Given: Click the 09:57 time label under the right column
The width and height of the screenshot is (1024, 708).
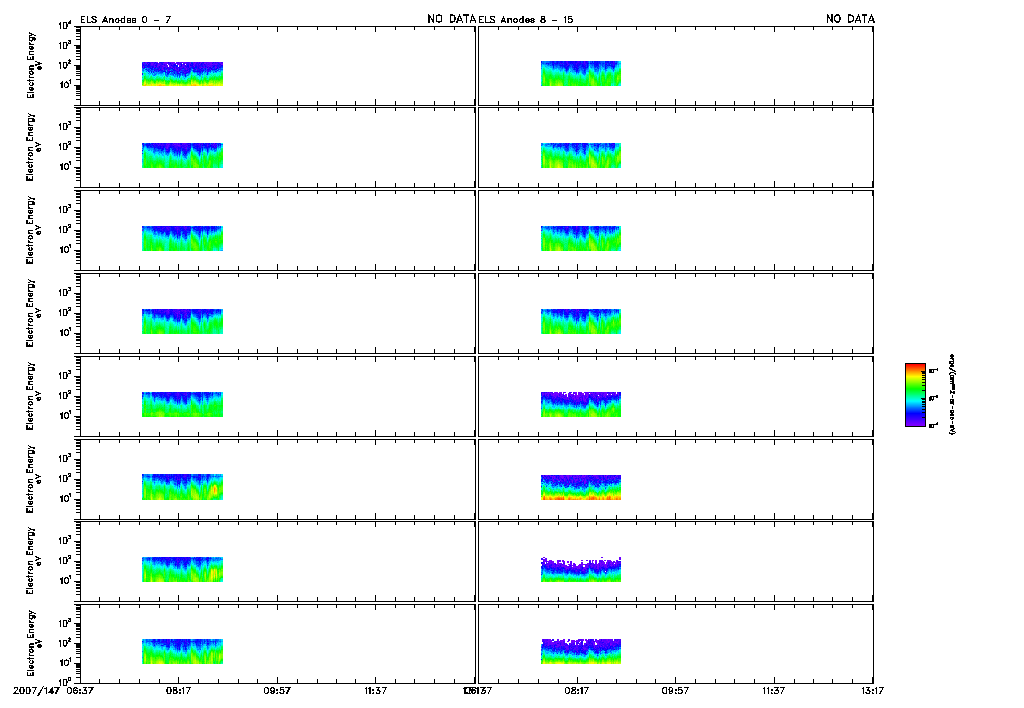Looking at the screenshot, I should 675,690.
